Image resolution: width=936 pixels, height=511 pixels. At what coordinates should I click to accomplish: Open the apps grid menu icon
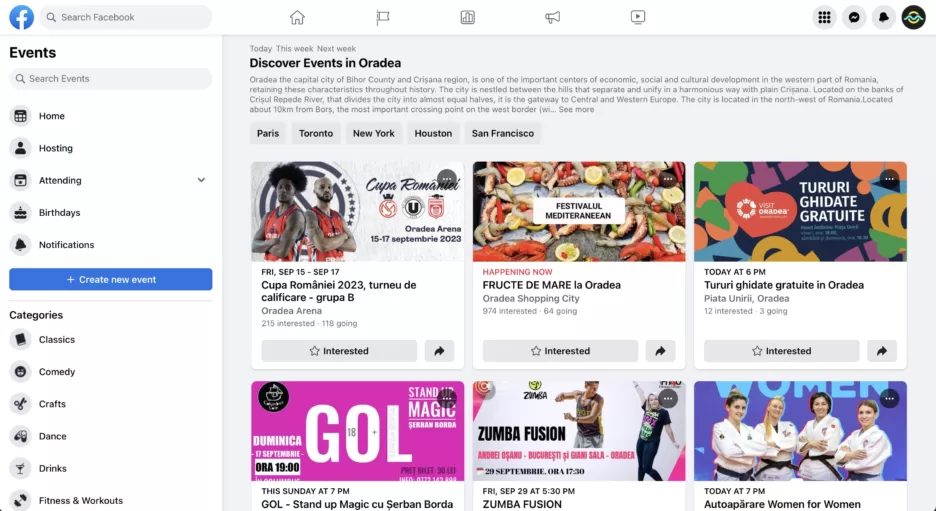(824, 17)
